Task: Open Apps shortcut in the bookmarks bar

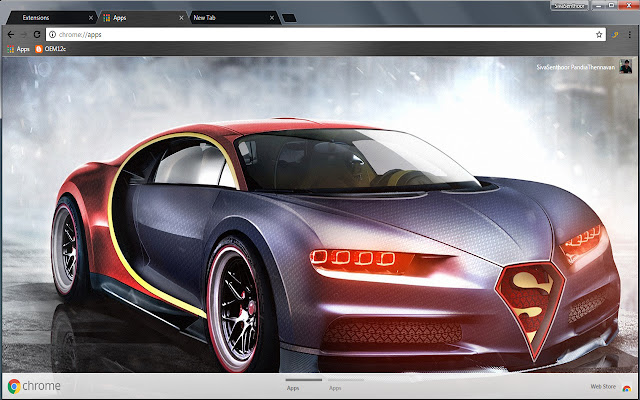Action: 18,49
